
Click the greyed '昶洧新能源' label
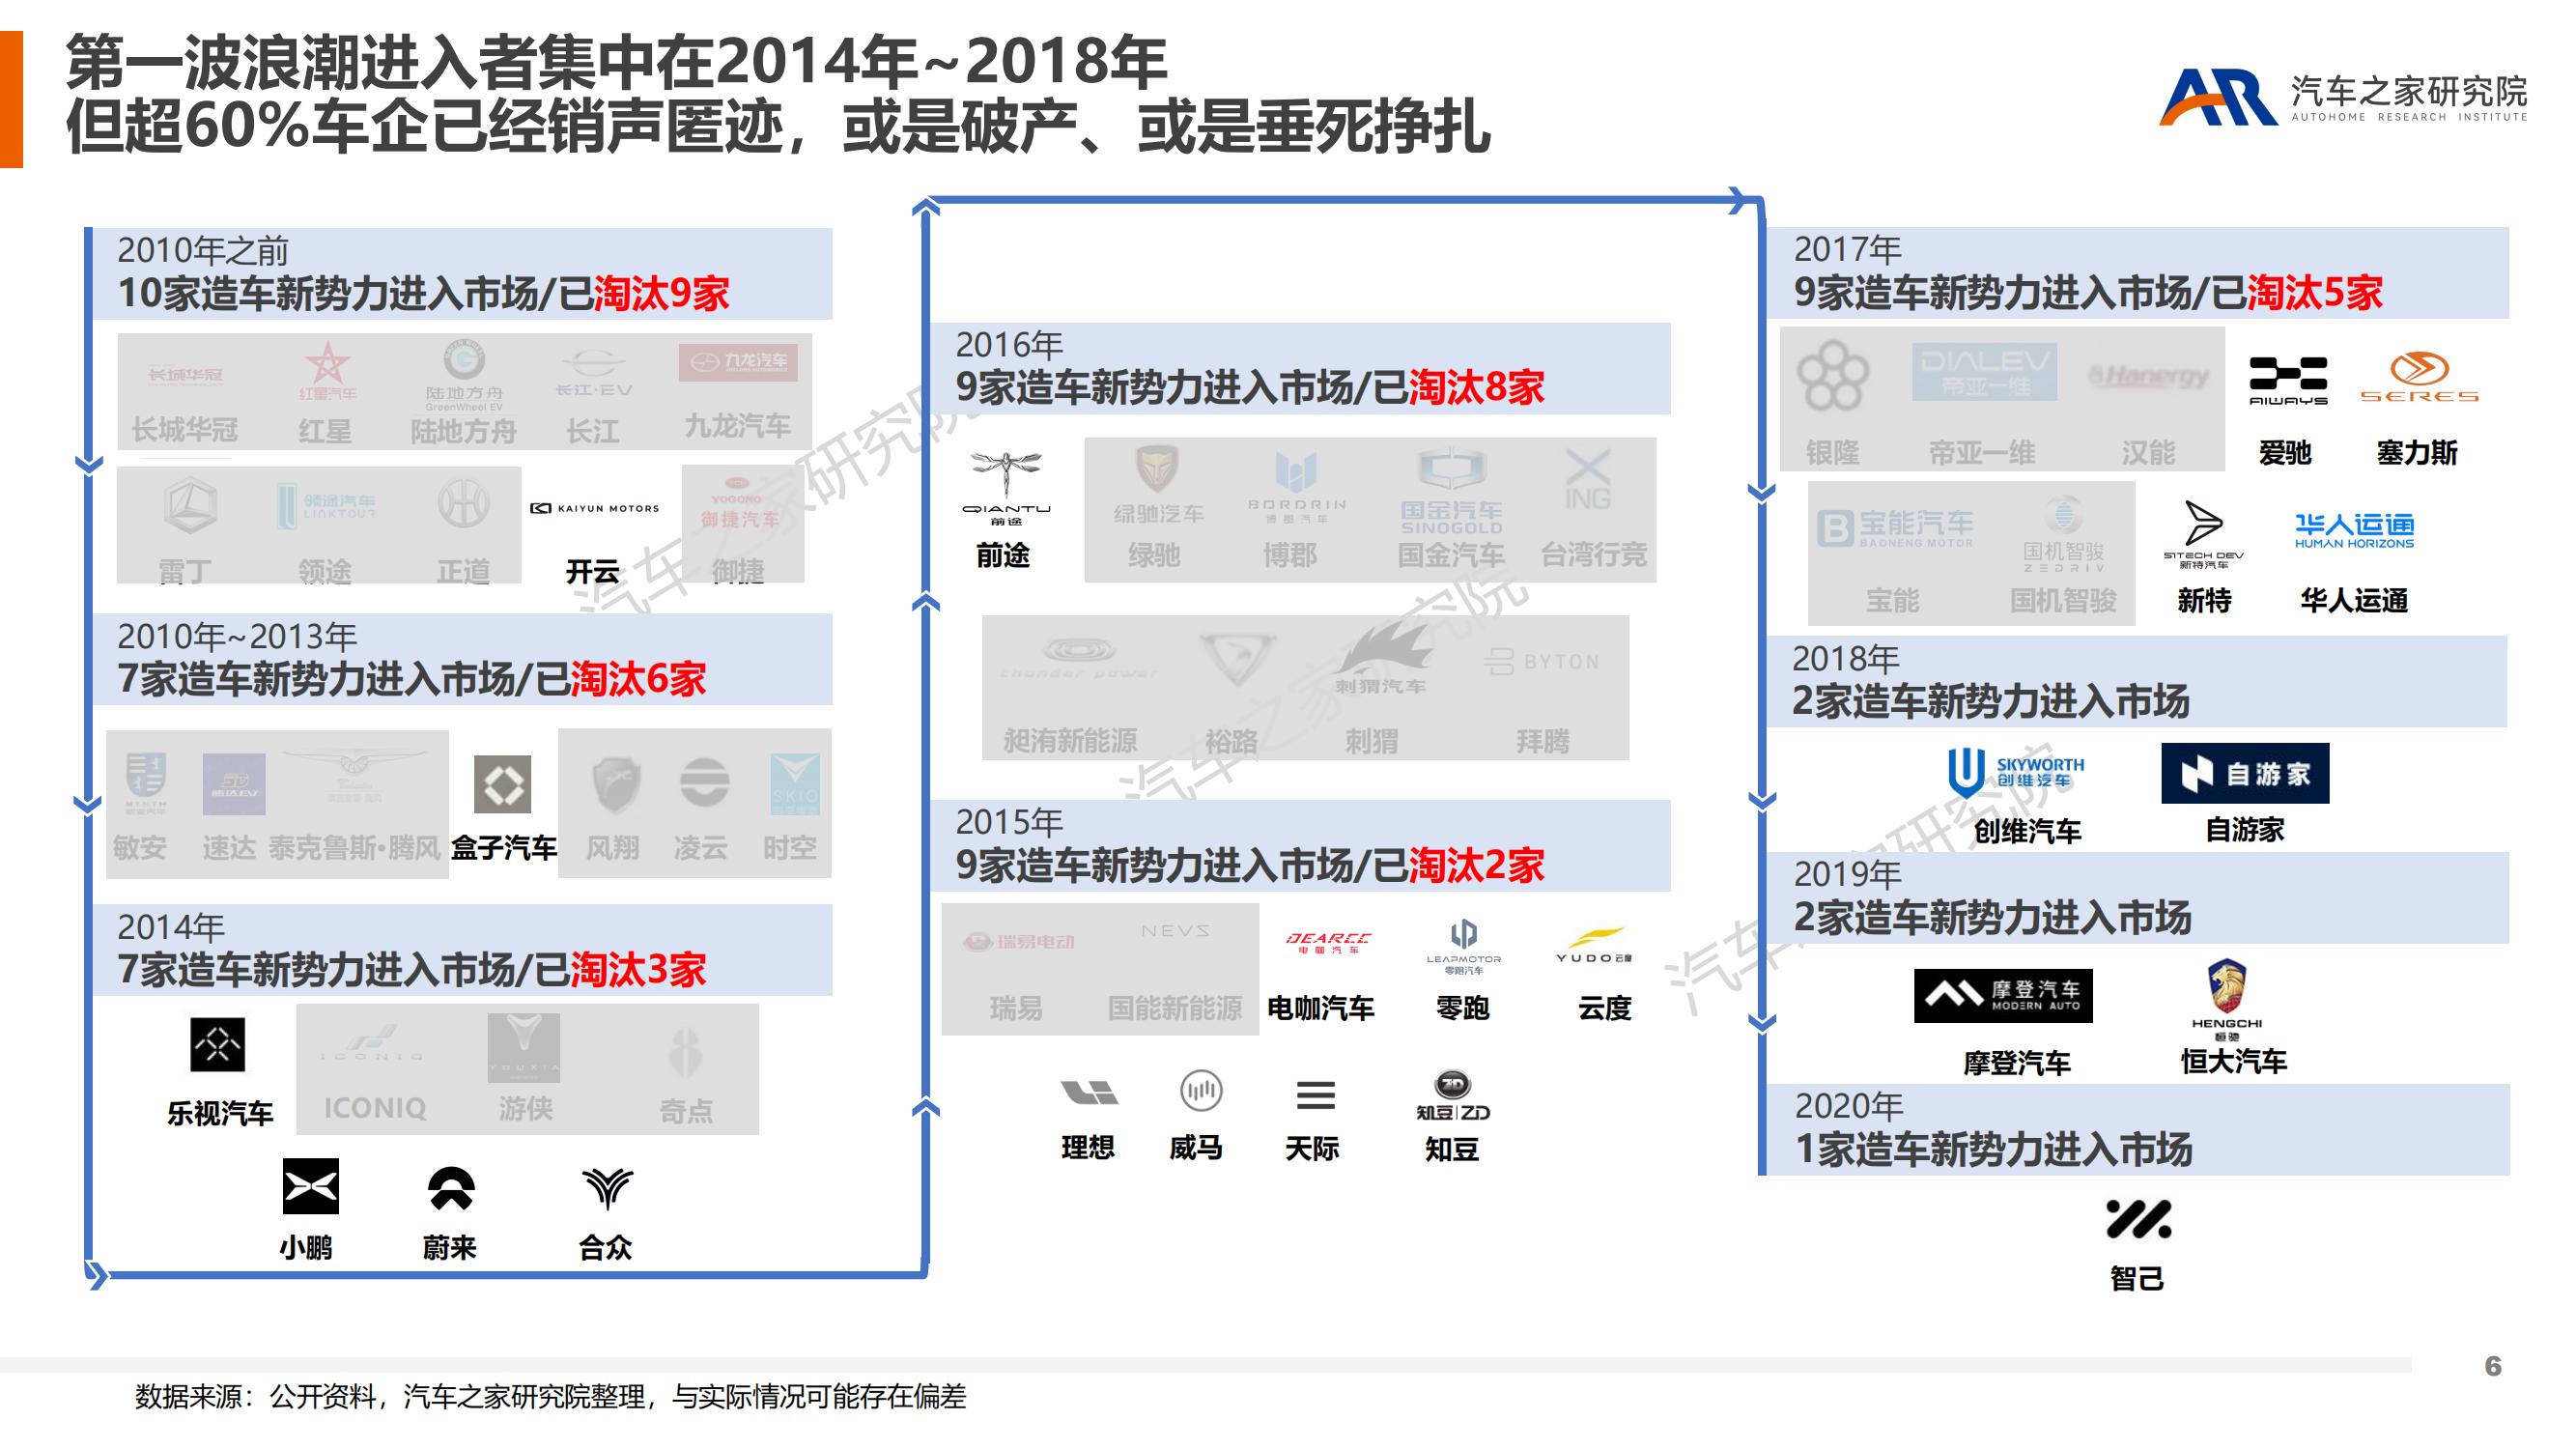(1070, 741)
